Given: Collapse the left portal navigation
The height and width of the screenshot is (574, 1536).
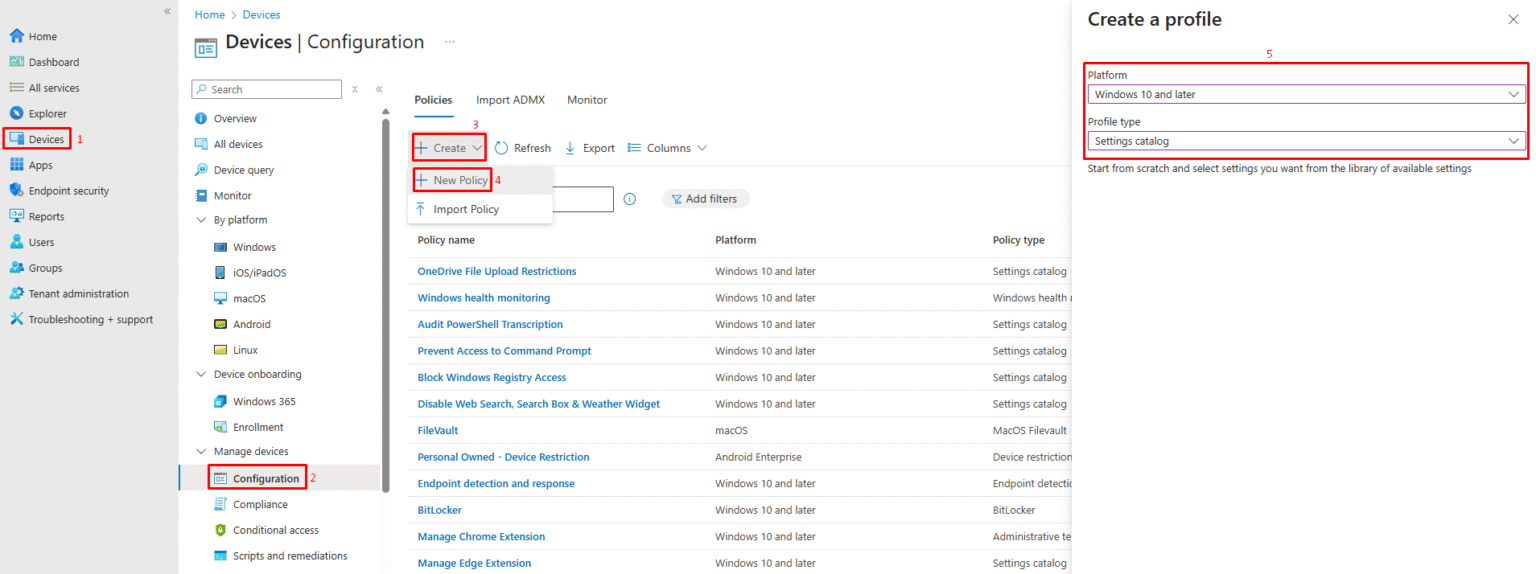Looking at the screenshot, I should (x=167, y=10).
